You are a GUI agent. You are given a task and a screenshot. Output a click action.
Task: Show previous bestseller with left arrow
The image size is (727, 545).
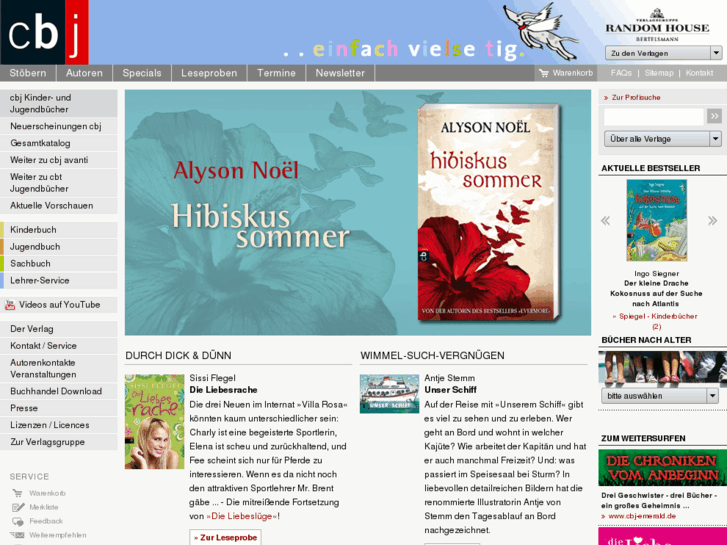pos(606,221)
